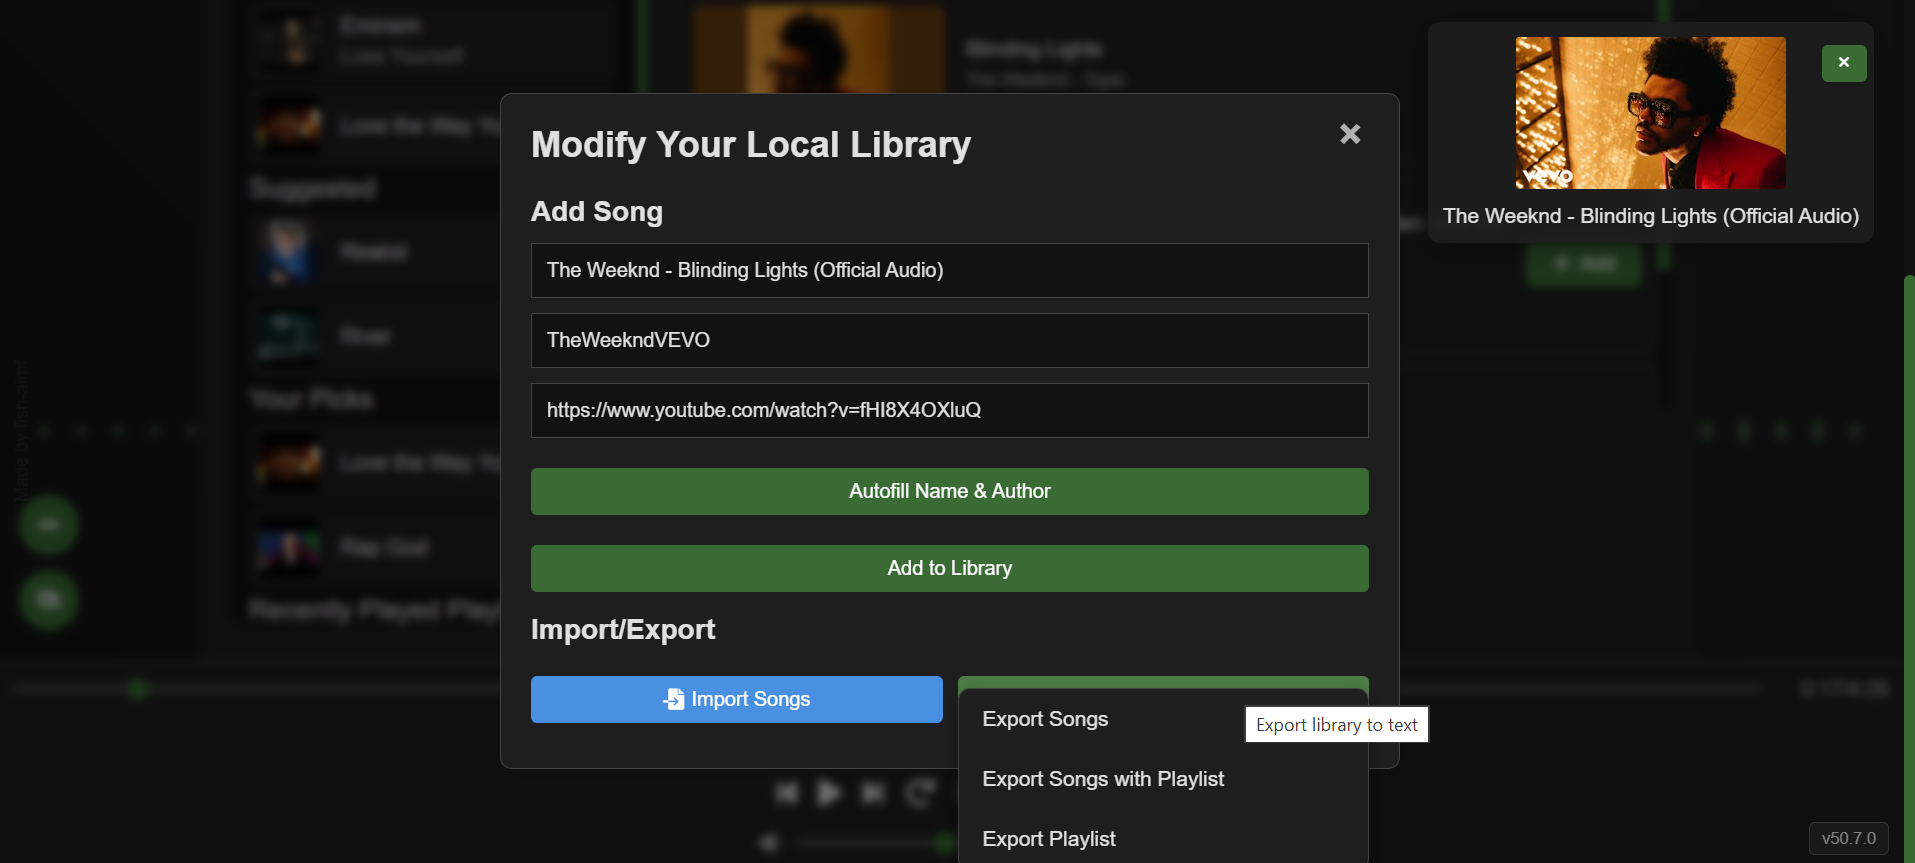Dismiss the Blinding Lights preview card
This screenshot has height=863, width=1915.
1844,63
